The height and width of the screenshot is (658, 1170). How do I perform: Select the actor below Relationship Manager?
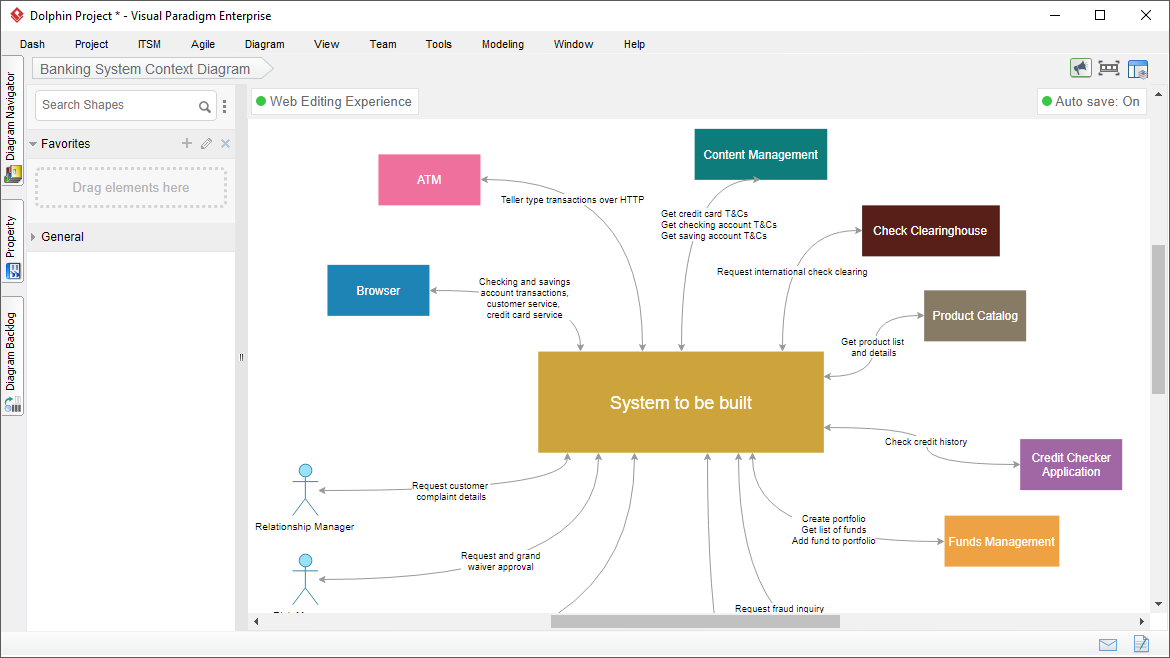tap(305, 580)
